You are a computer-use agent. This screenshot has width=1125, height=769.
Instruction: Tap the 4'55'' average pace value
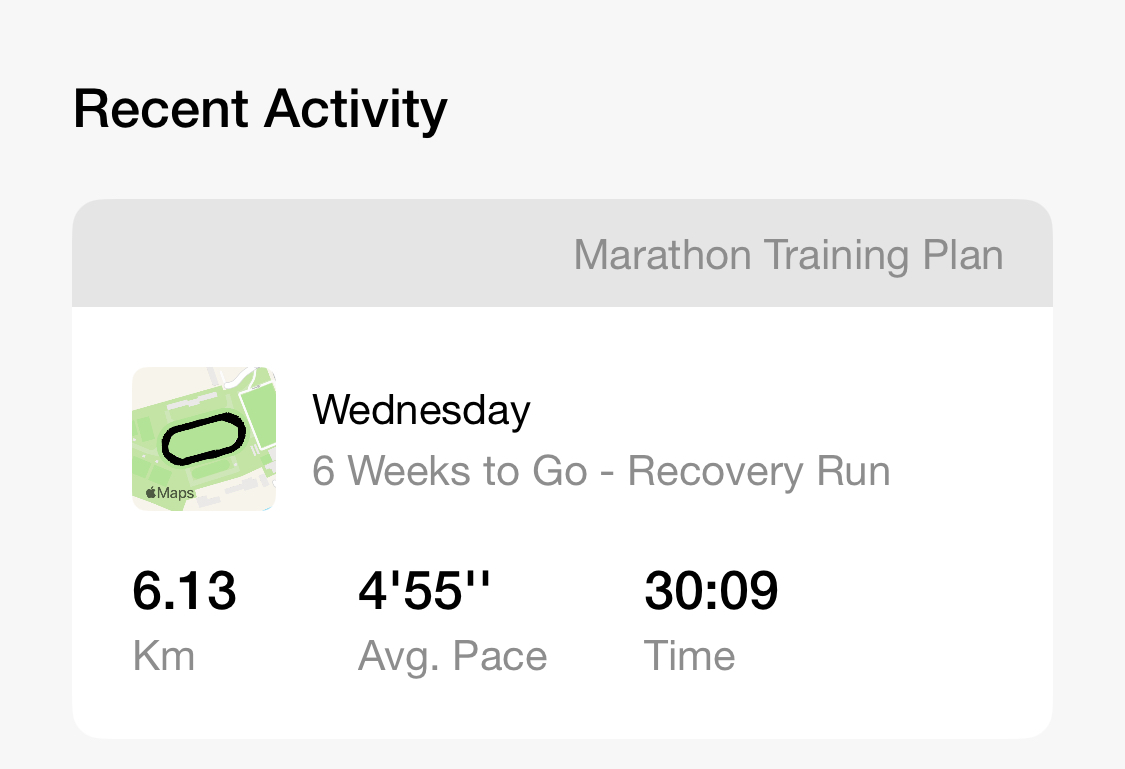pyautogui.click(x=425, y=591)
